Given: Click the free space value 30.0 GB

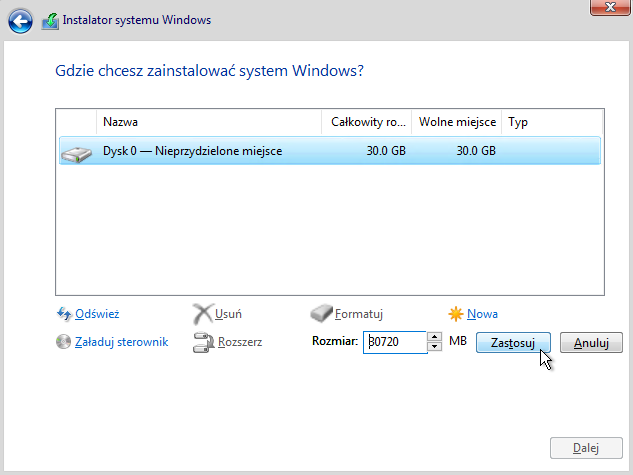Looking at the screenshot, I should [x=476, y=151].
